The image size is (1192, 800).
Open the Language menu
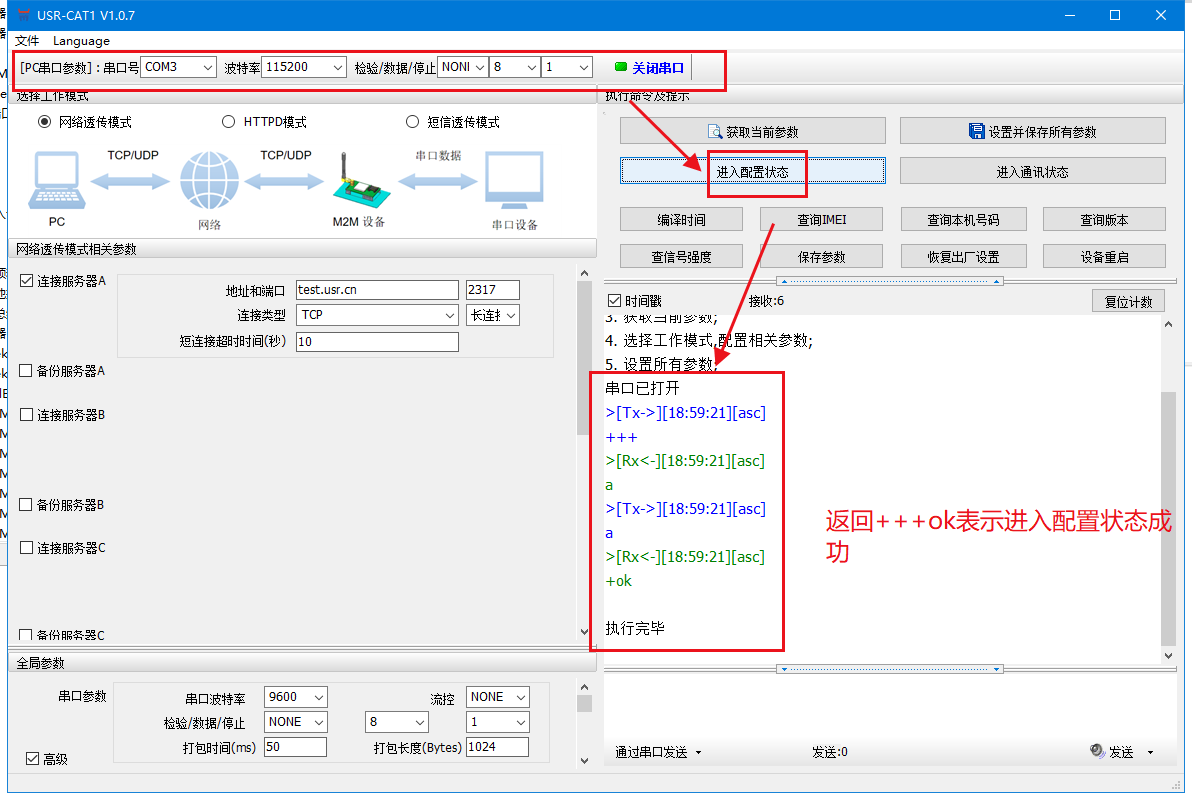pyautogui.click(x=81, y=41)
